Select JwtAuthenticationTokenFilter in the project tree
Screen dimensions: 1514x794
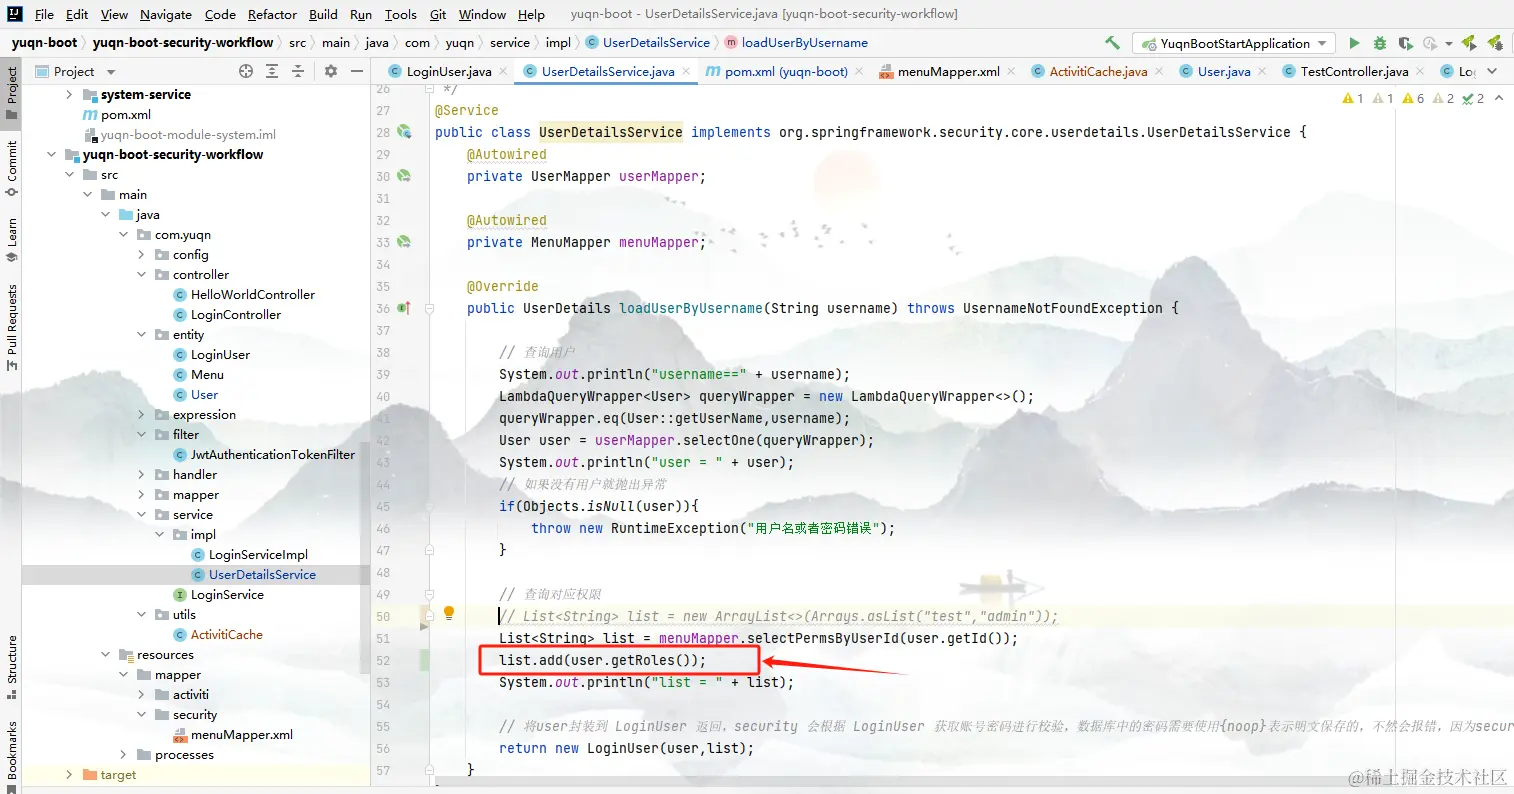click(273, 454)
